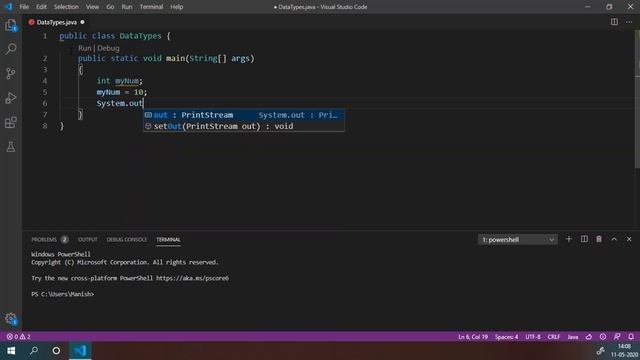640x360 pixels.
Task: Open the Help menu
Action: pyautogui.click(x=177, y=7)
